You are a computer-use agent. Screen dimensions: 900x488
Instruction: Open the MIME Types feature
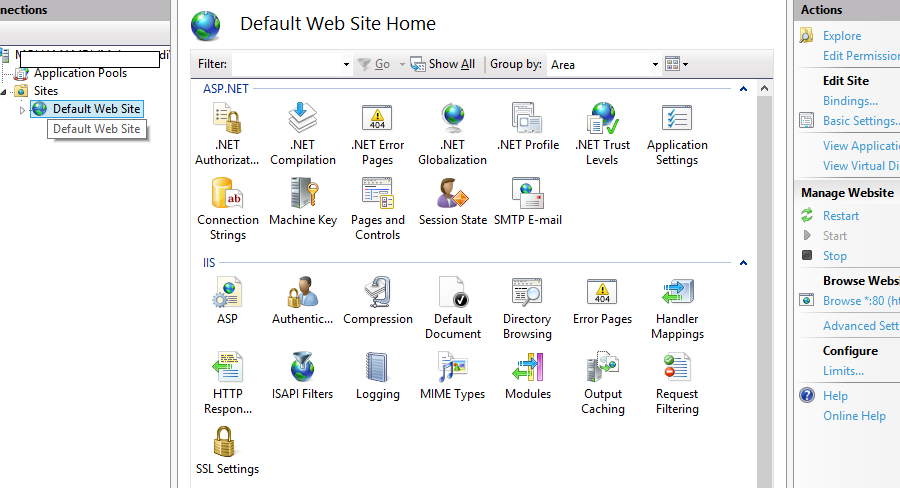pos(452,369)
